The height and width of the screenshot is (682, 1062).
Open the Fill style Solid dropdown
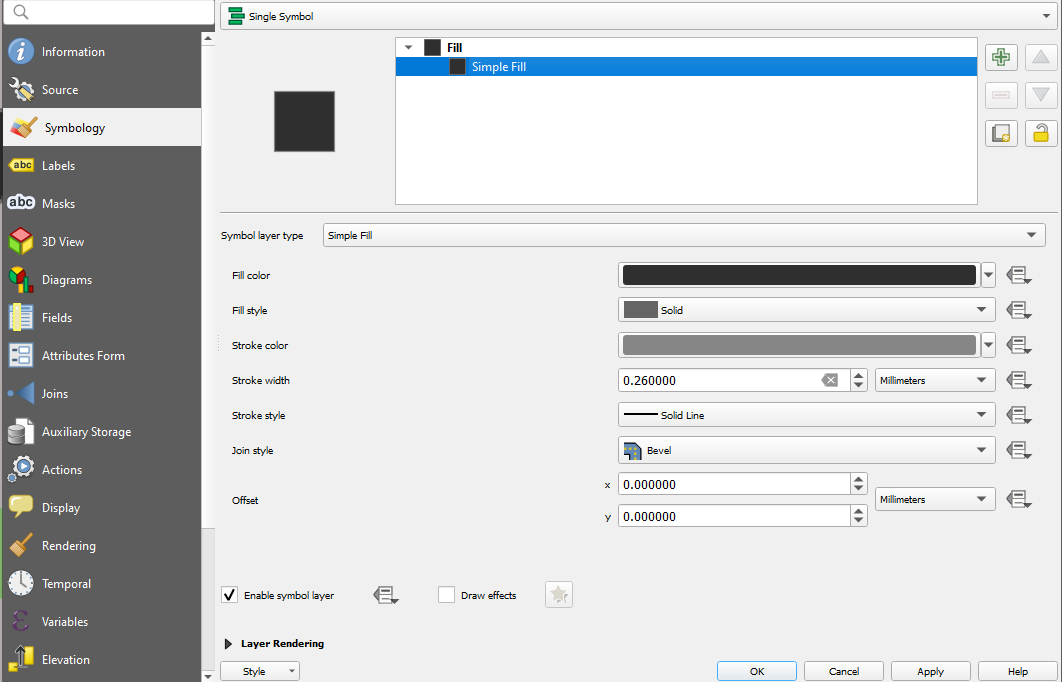coord(807,310)
